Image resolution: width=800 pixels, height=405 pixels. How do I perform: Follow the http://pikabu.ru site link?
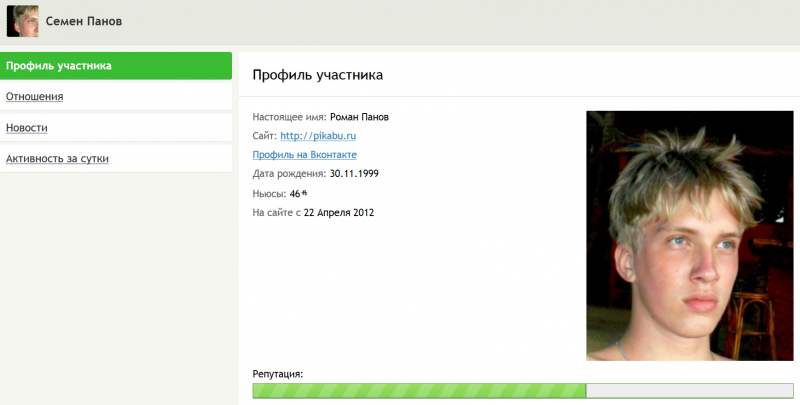318,136
